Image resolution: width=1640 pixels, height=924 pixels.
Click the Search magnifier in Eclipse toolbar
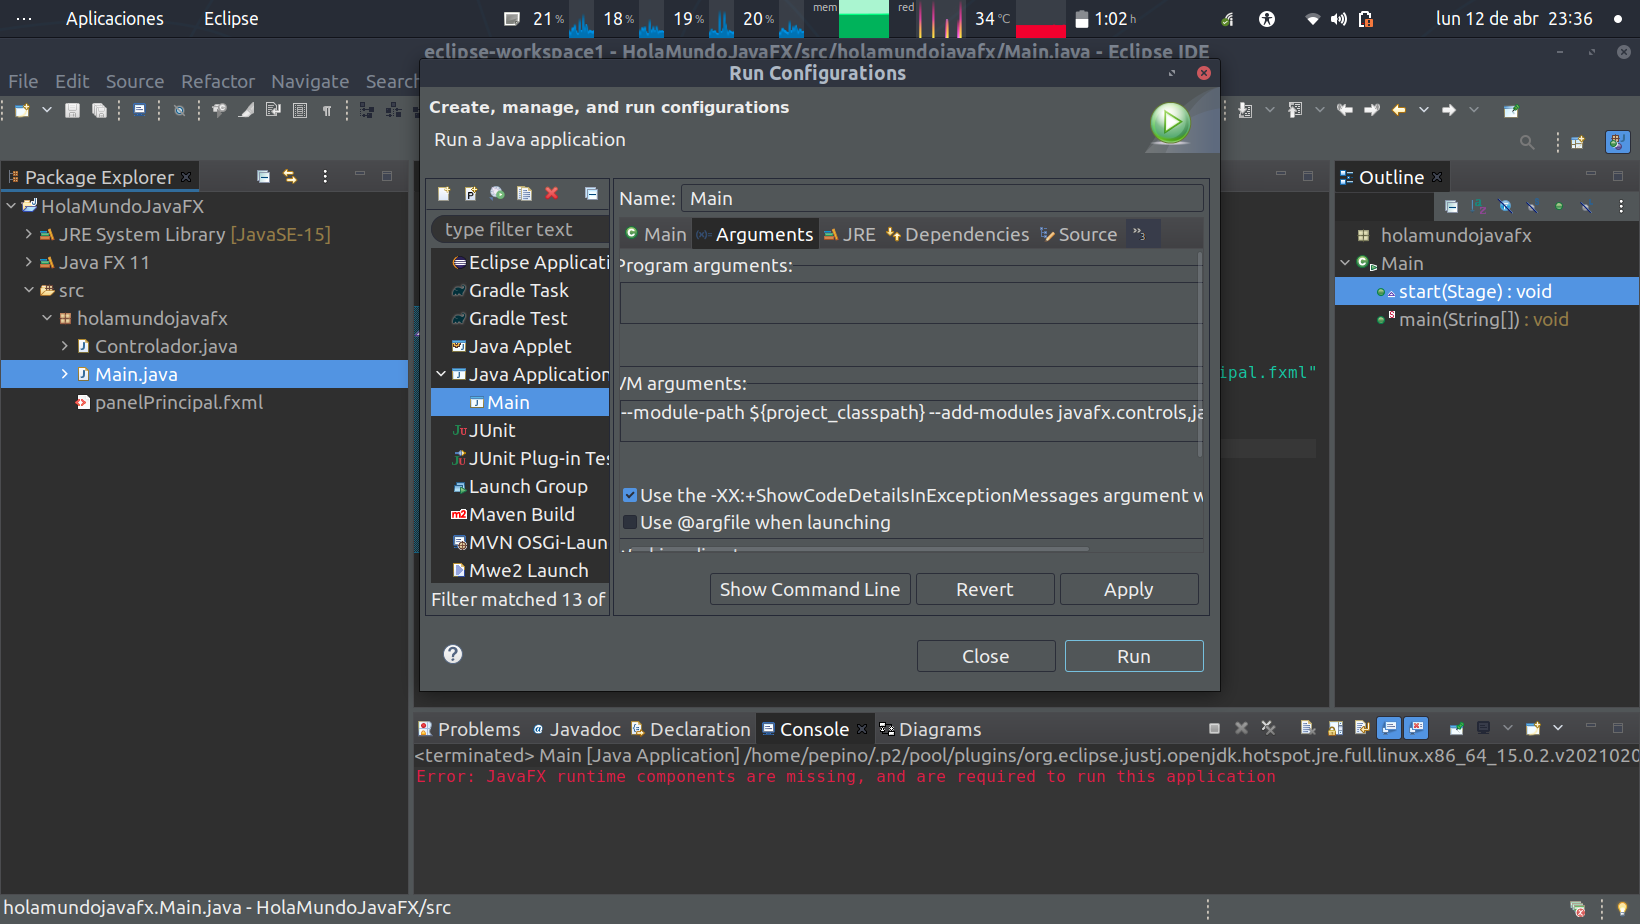point(1527,142)
